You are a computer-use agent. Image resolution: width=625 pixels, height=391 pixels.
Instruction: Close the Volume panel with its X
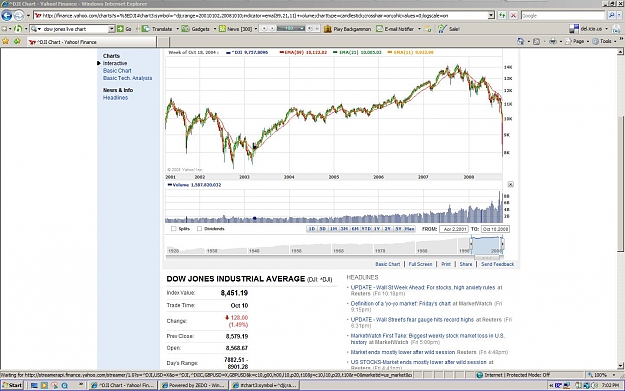(x=511, y=184)
